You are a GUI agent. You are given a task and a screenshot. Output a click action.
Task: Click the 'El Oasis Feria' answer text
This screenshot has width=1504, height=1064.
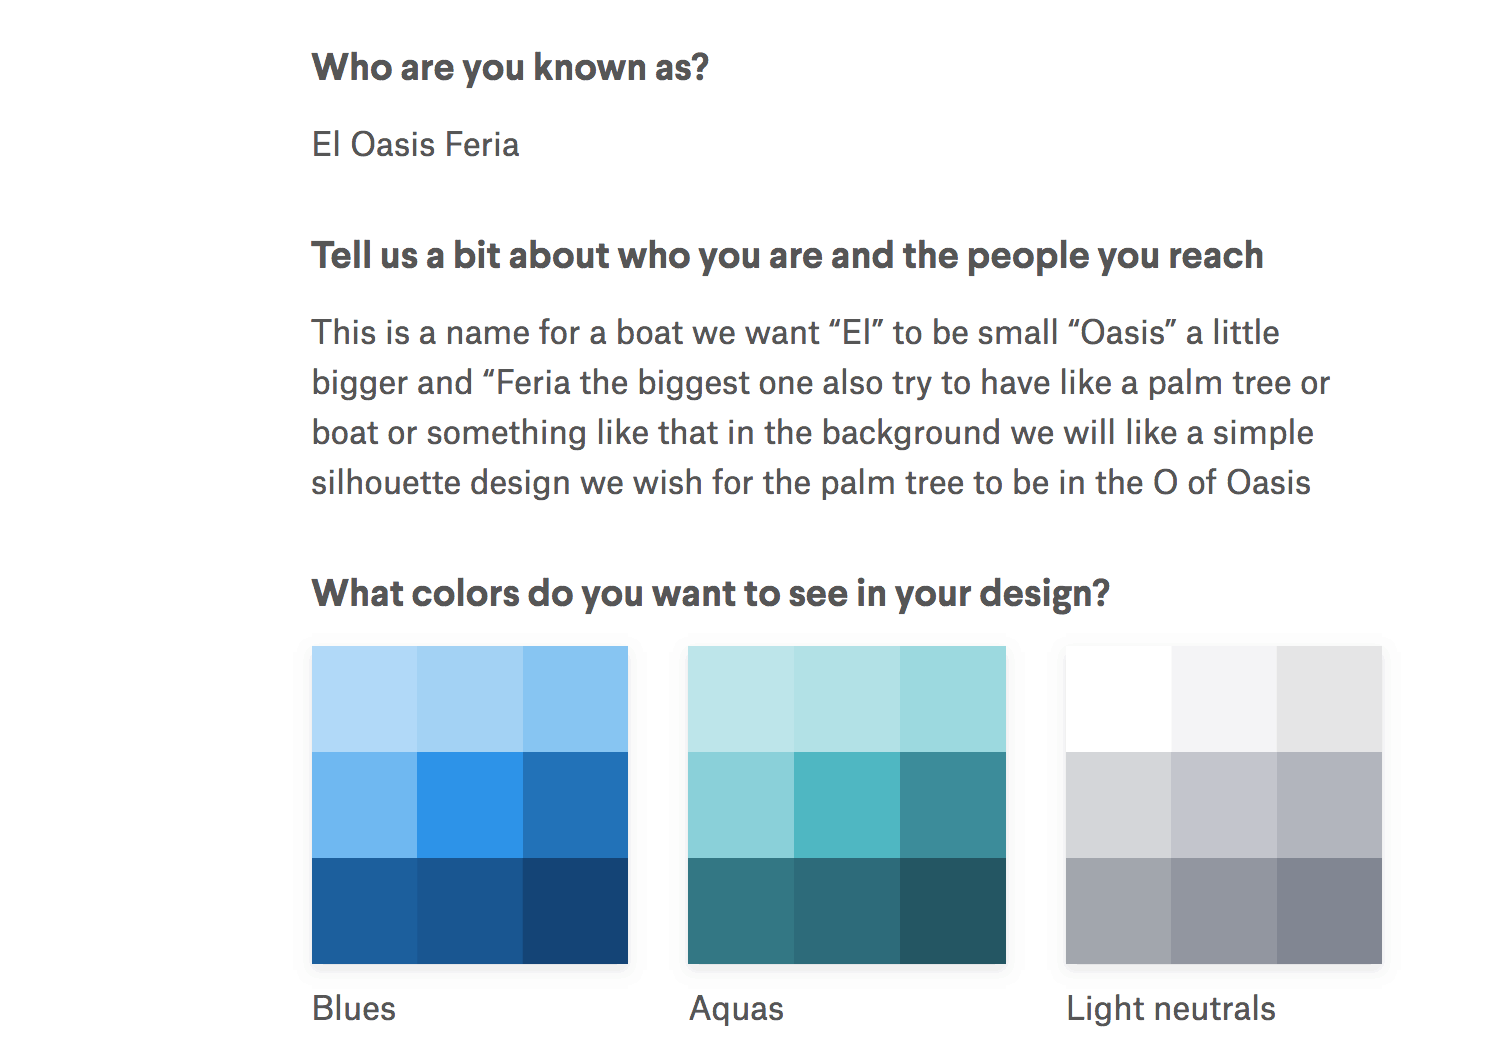pos(415,144)
